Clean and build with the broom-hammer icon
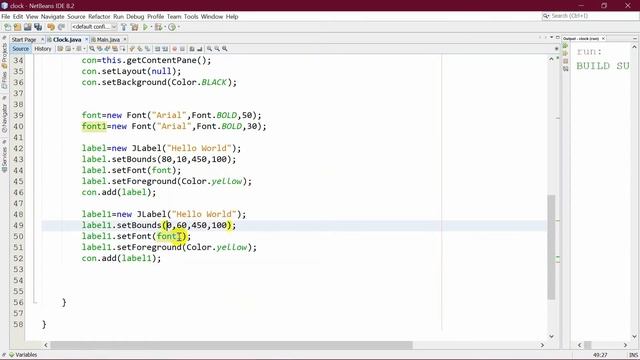The image size is (640, 360). click(134, 27)
